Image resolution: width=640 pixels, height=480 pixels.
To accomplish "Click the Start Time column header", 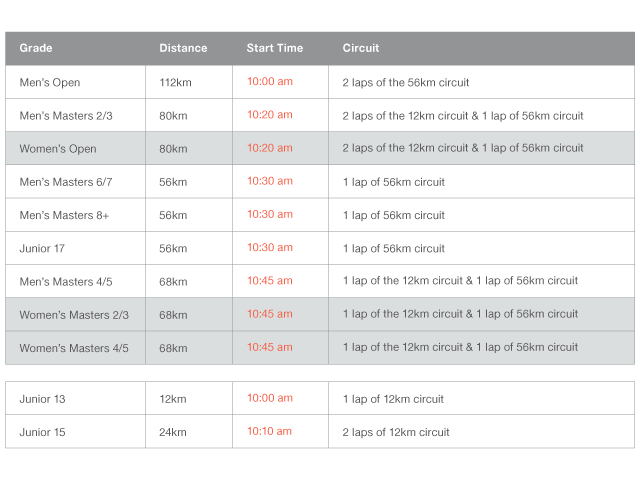I will [x=274, y=48].
